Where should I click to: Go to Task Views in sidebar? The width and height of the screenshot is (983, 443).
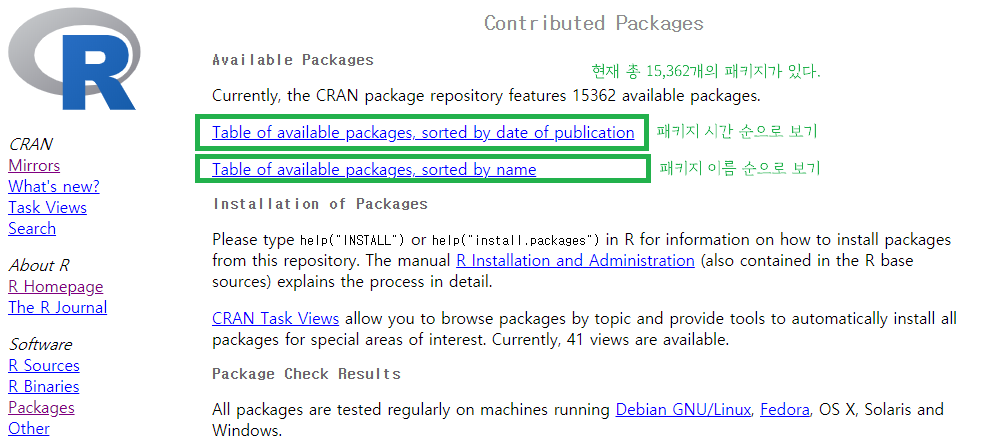[x=48, y=207]
